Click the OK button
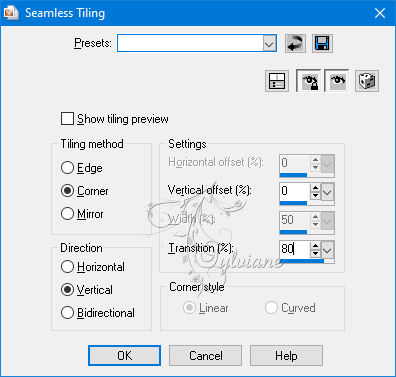The image size is (396, 377). (x=124, y=356)
